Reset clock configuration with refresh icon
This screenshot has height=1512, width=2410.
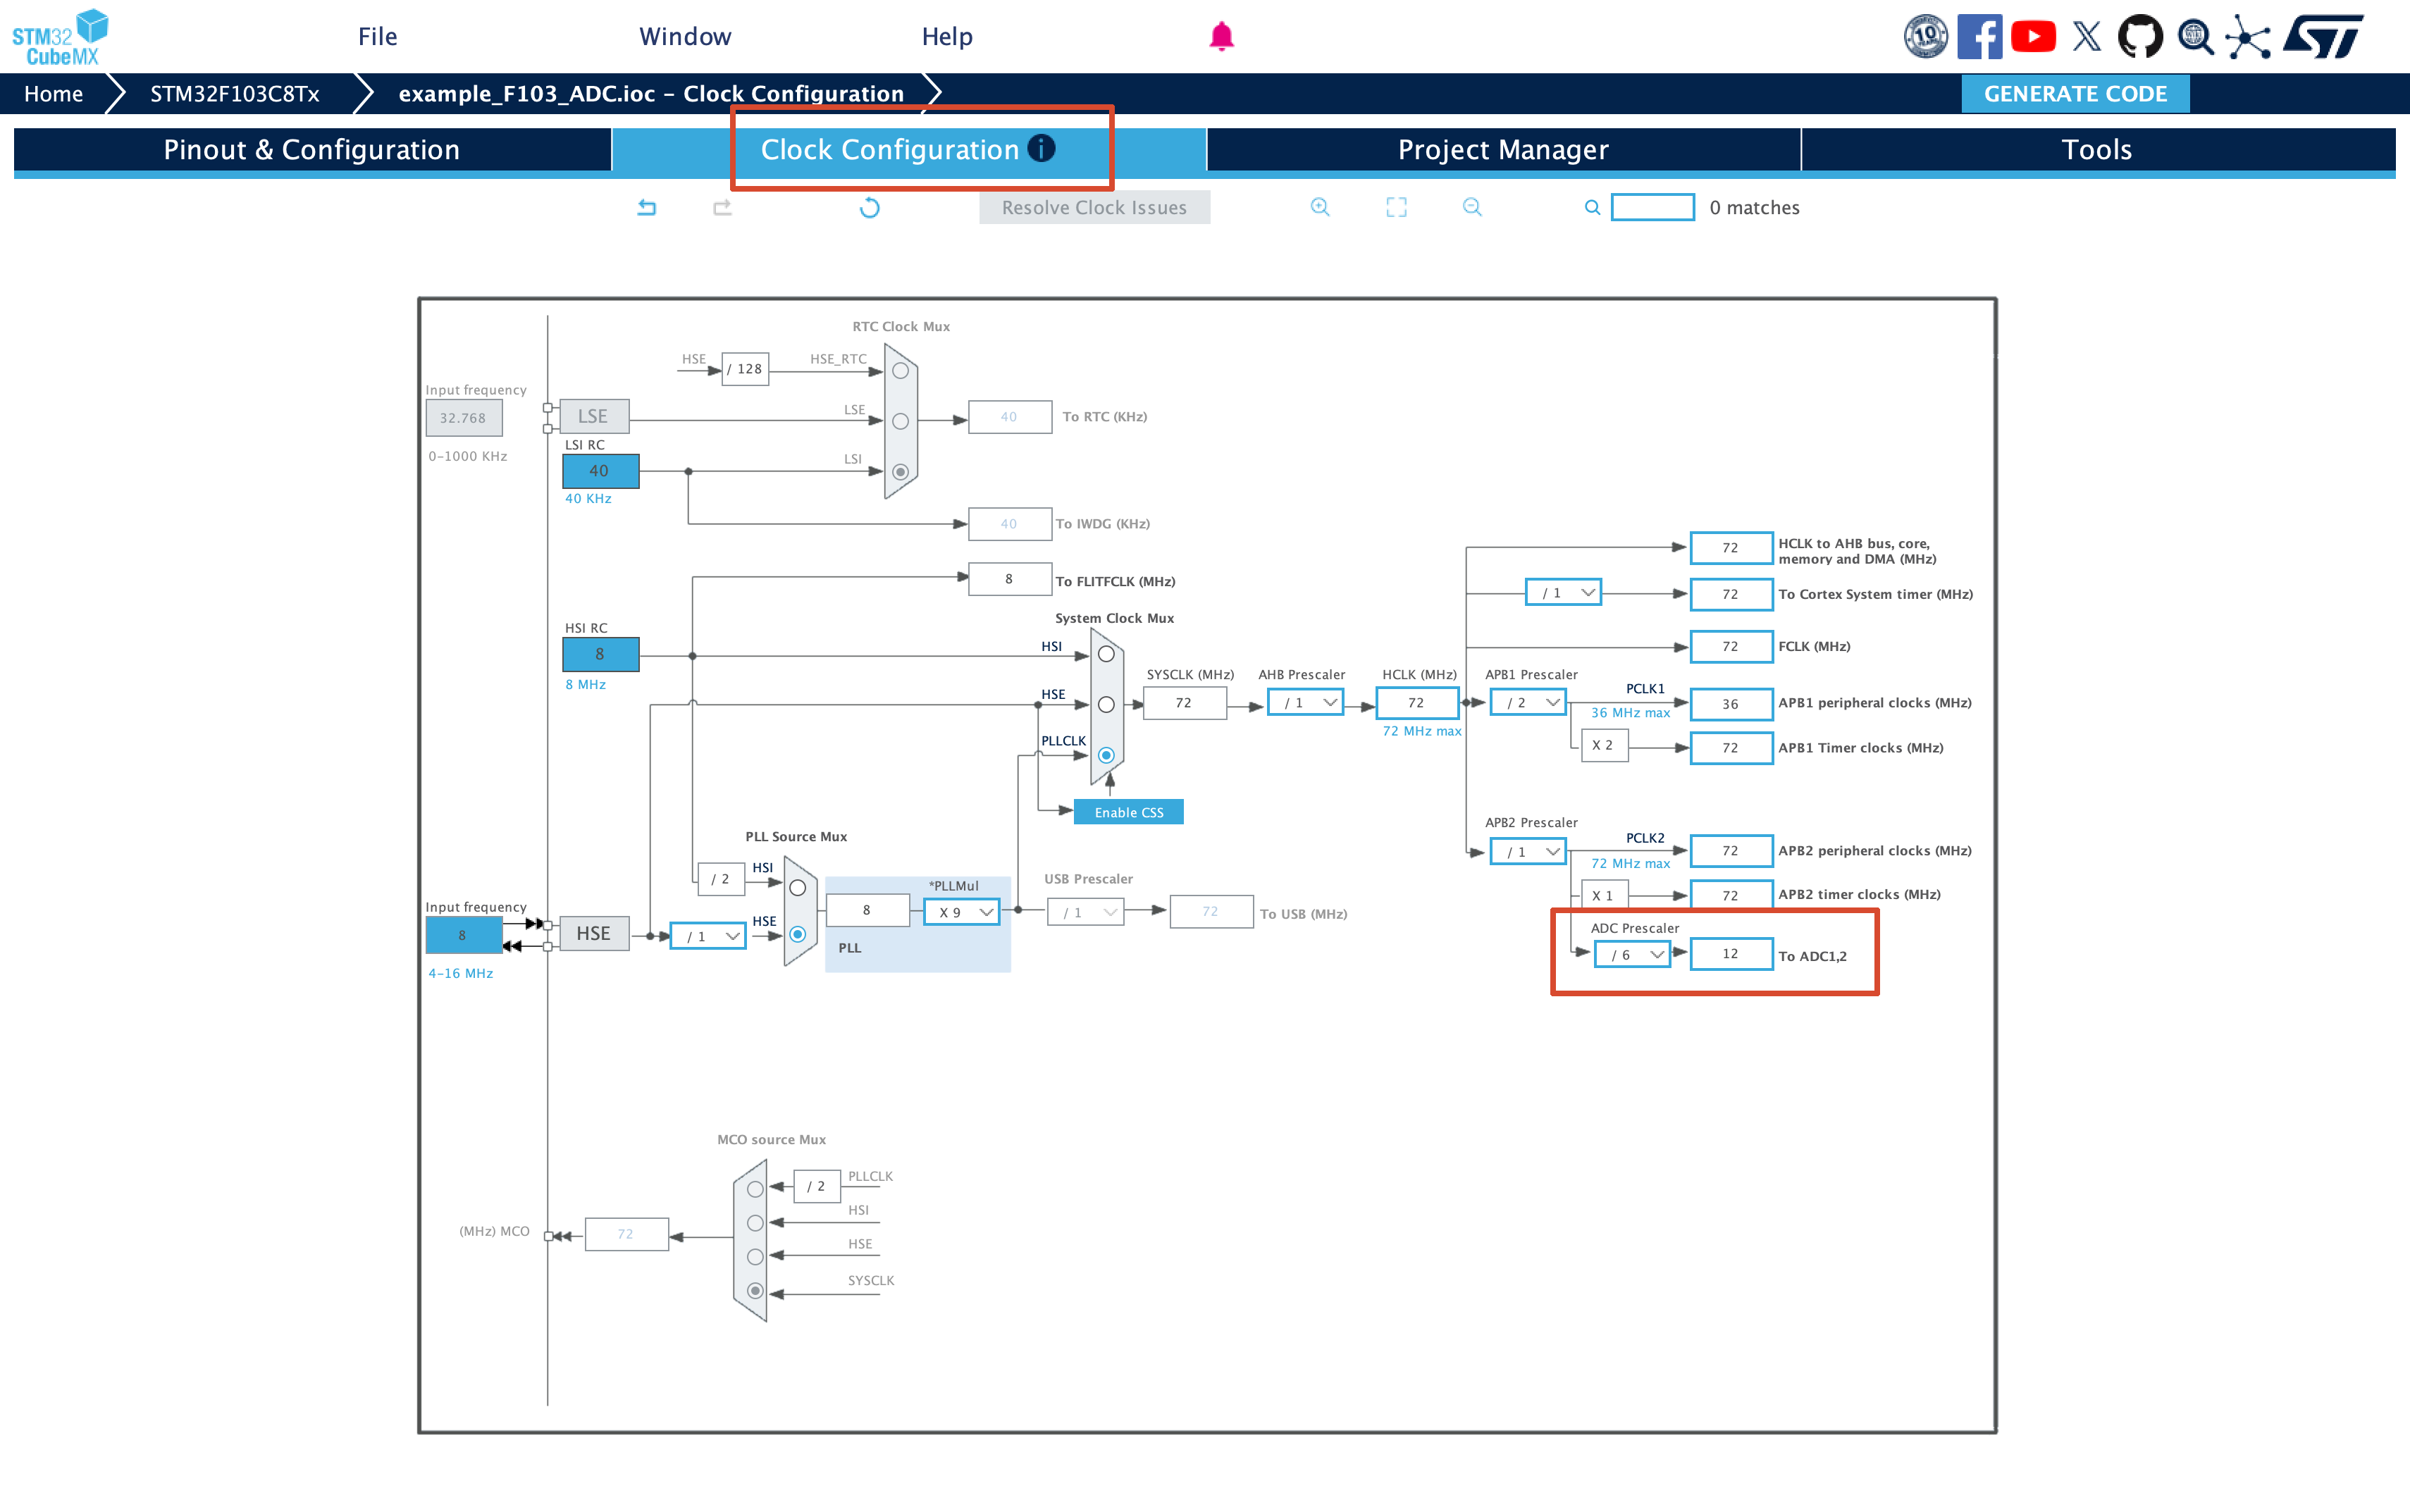870,207
